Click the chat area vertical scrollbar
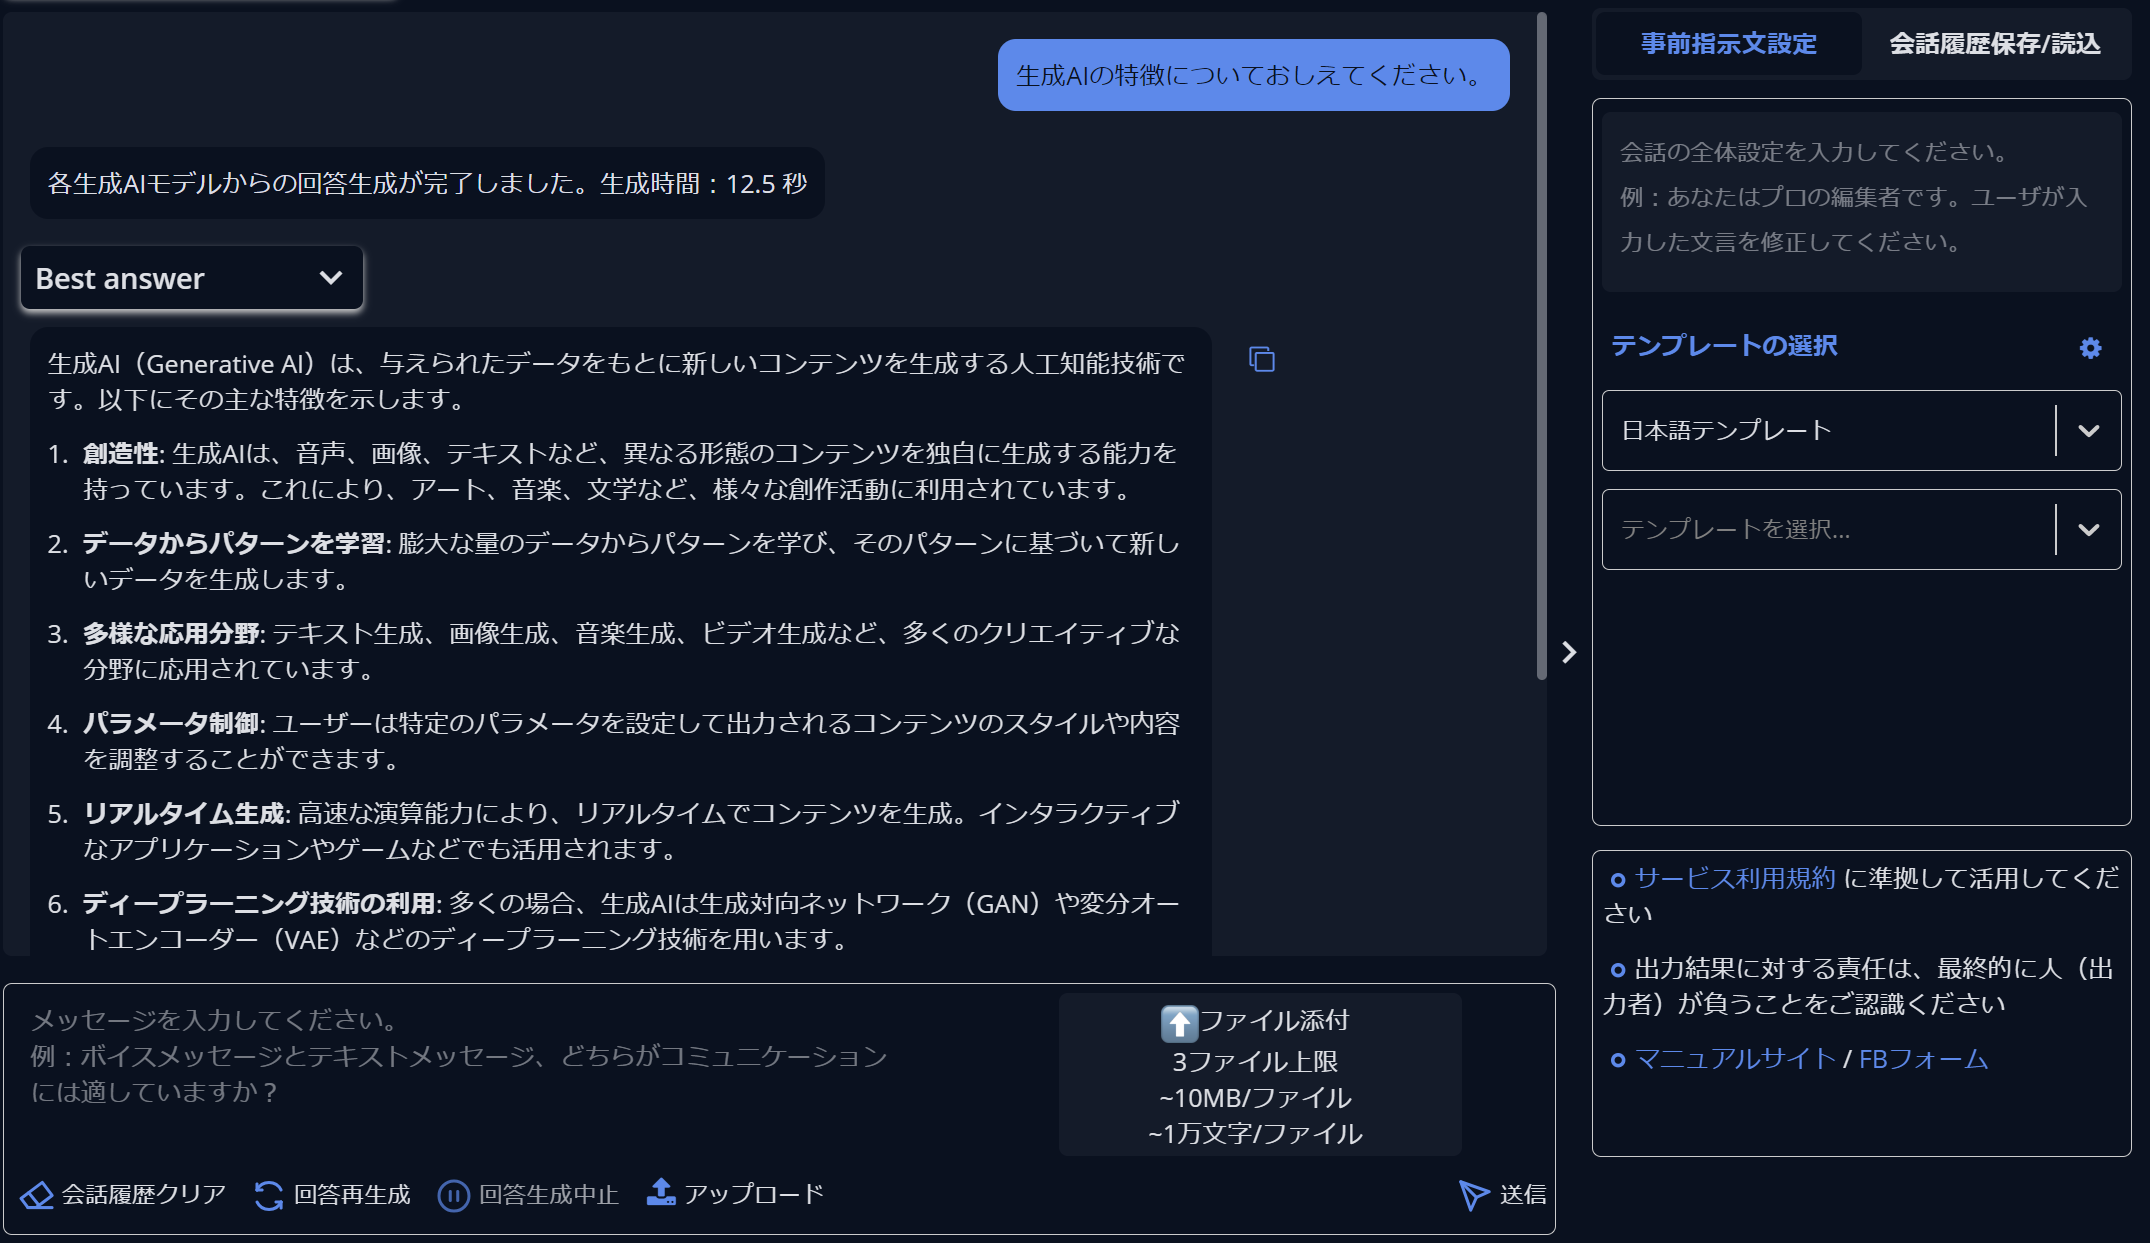2150x1243 pixels. tap(1541, 345)
